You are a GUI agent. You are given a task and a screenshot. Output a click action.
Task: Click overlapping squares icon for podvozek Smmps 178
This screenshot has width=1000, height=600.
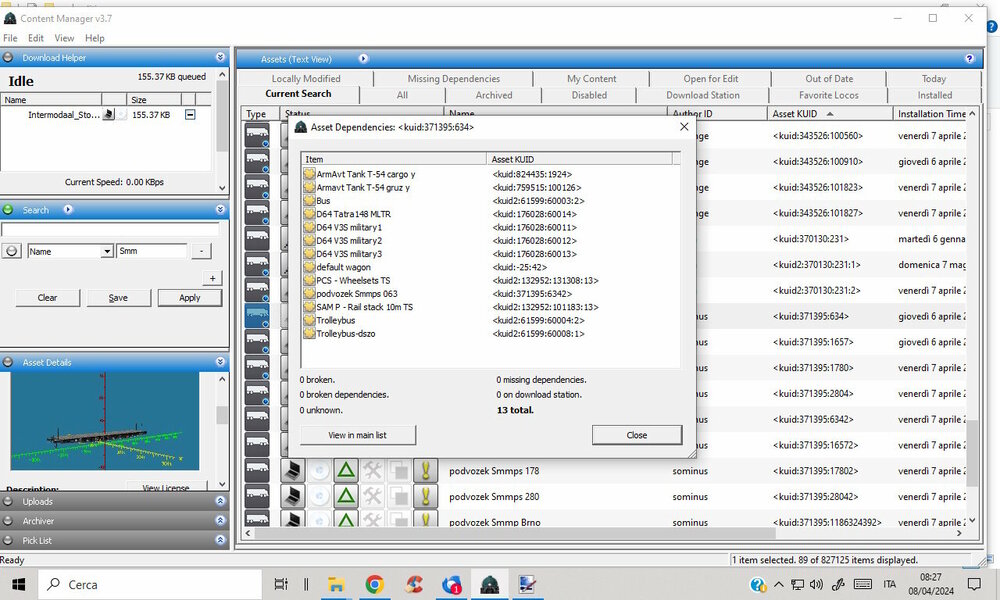point(399,471)
